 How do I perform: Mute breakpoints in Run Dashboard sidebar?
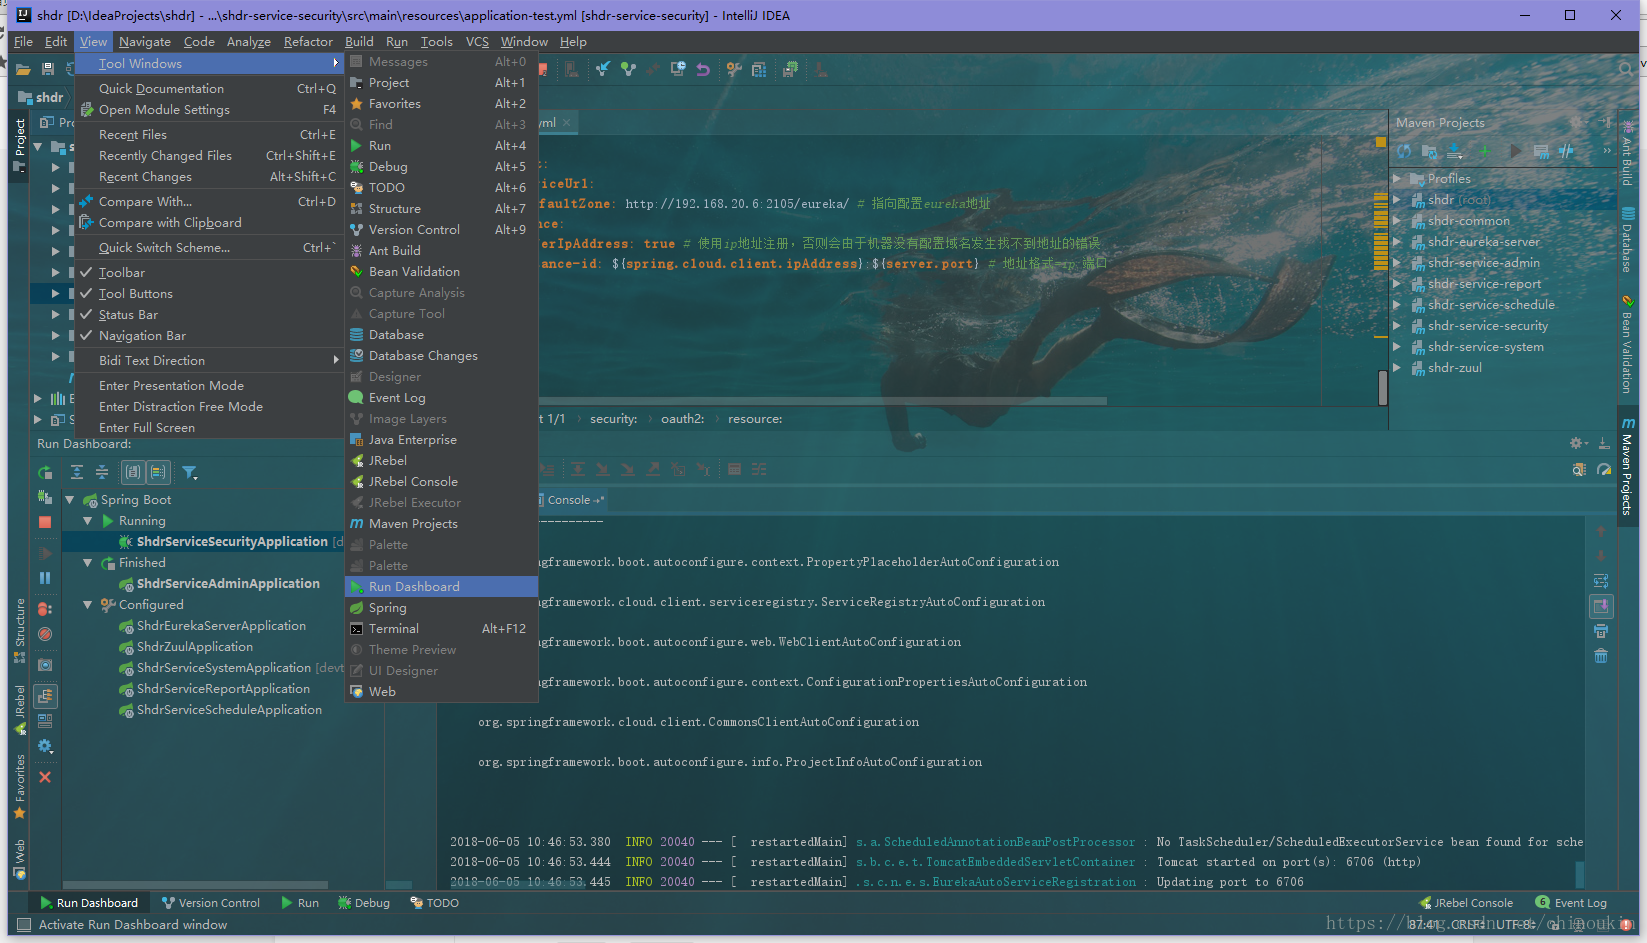click(x=45, y=634)
